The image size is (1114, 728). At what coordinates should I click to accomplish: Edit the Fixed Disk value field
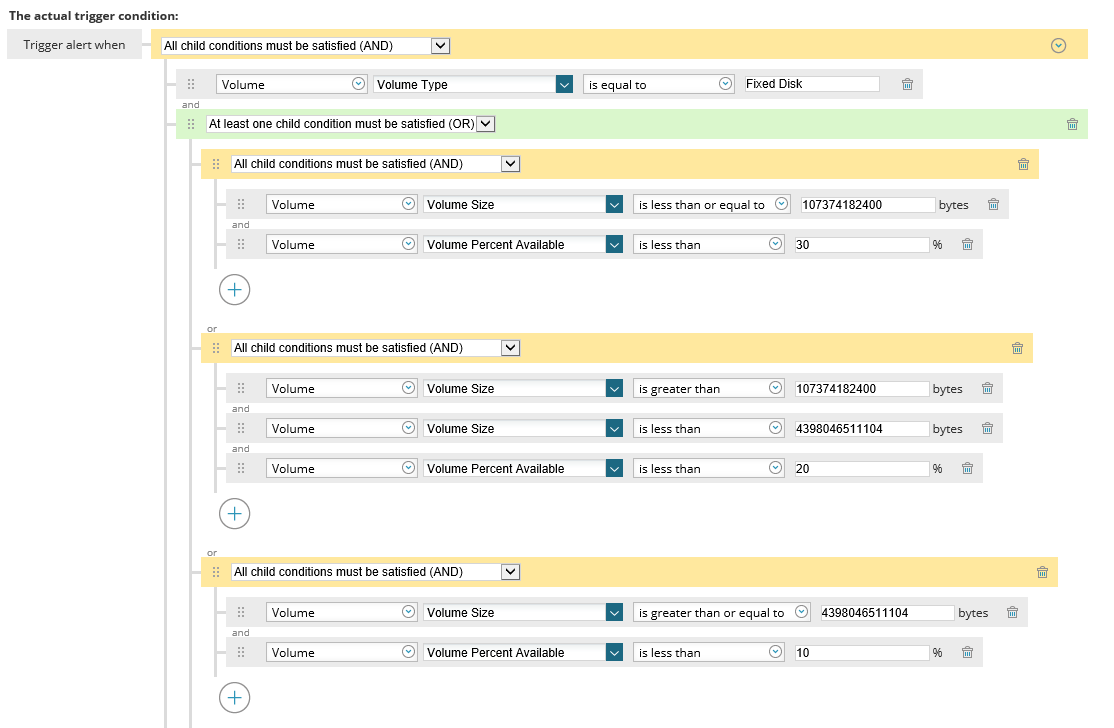812,84
